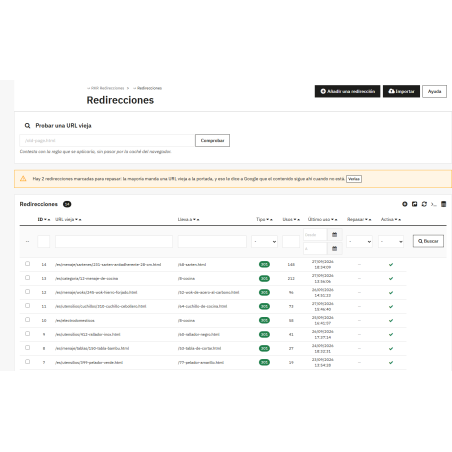Click the 301 badge in row ID 7
This screenshot has width=452, height=452.
[x=264, y=362]
